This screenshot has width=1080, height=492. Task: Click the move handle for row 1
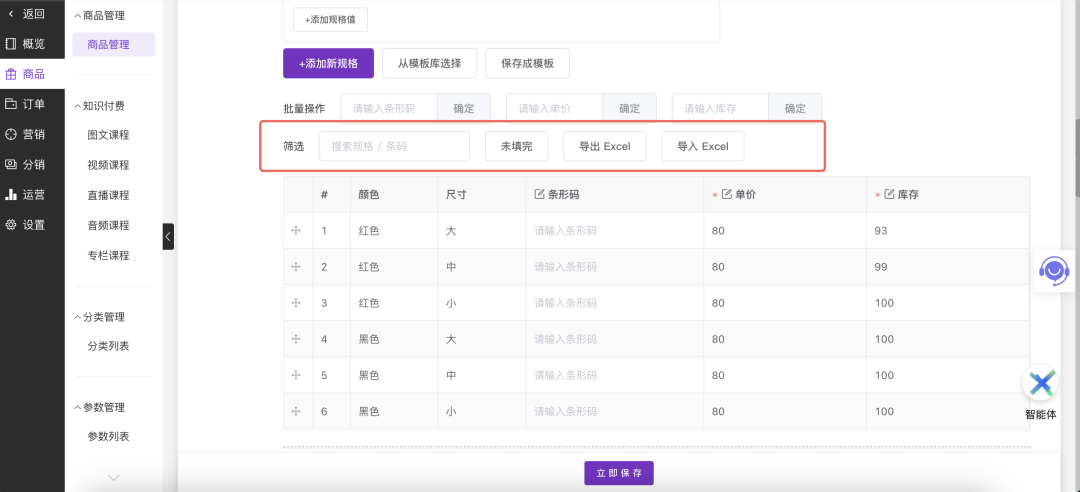coord(296,231)
